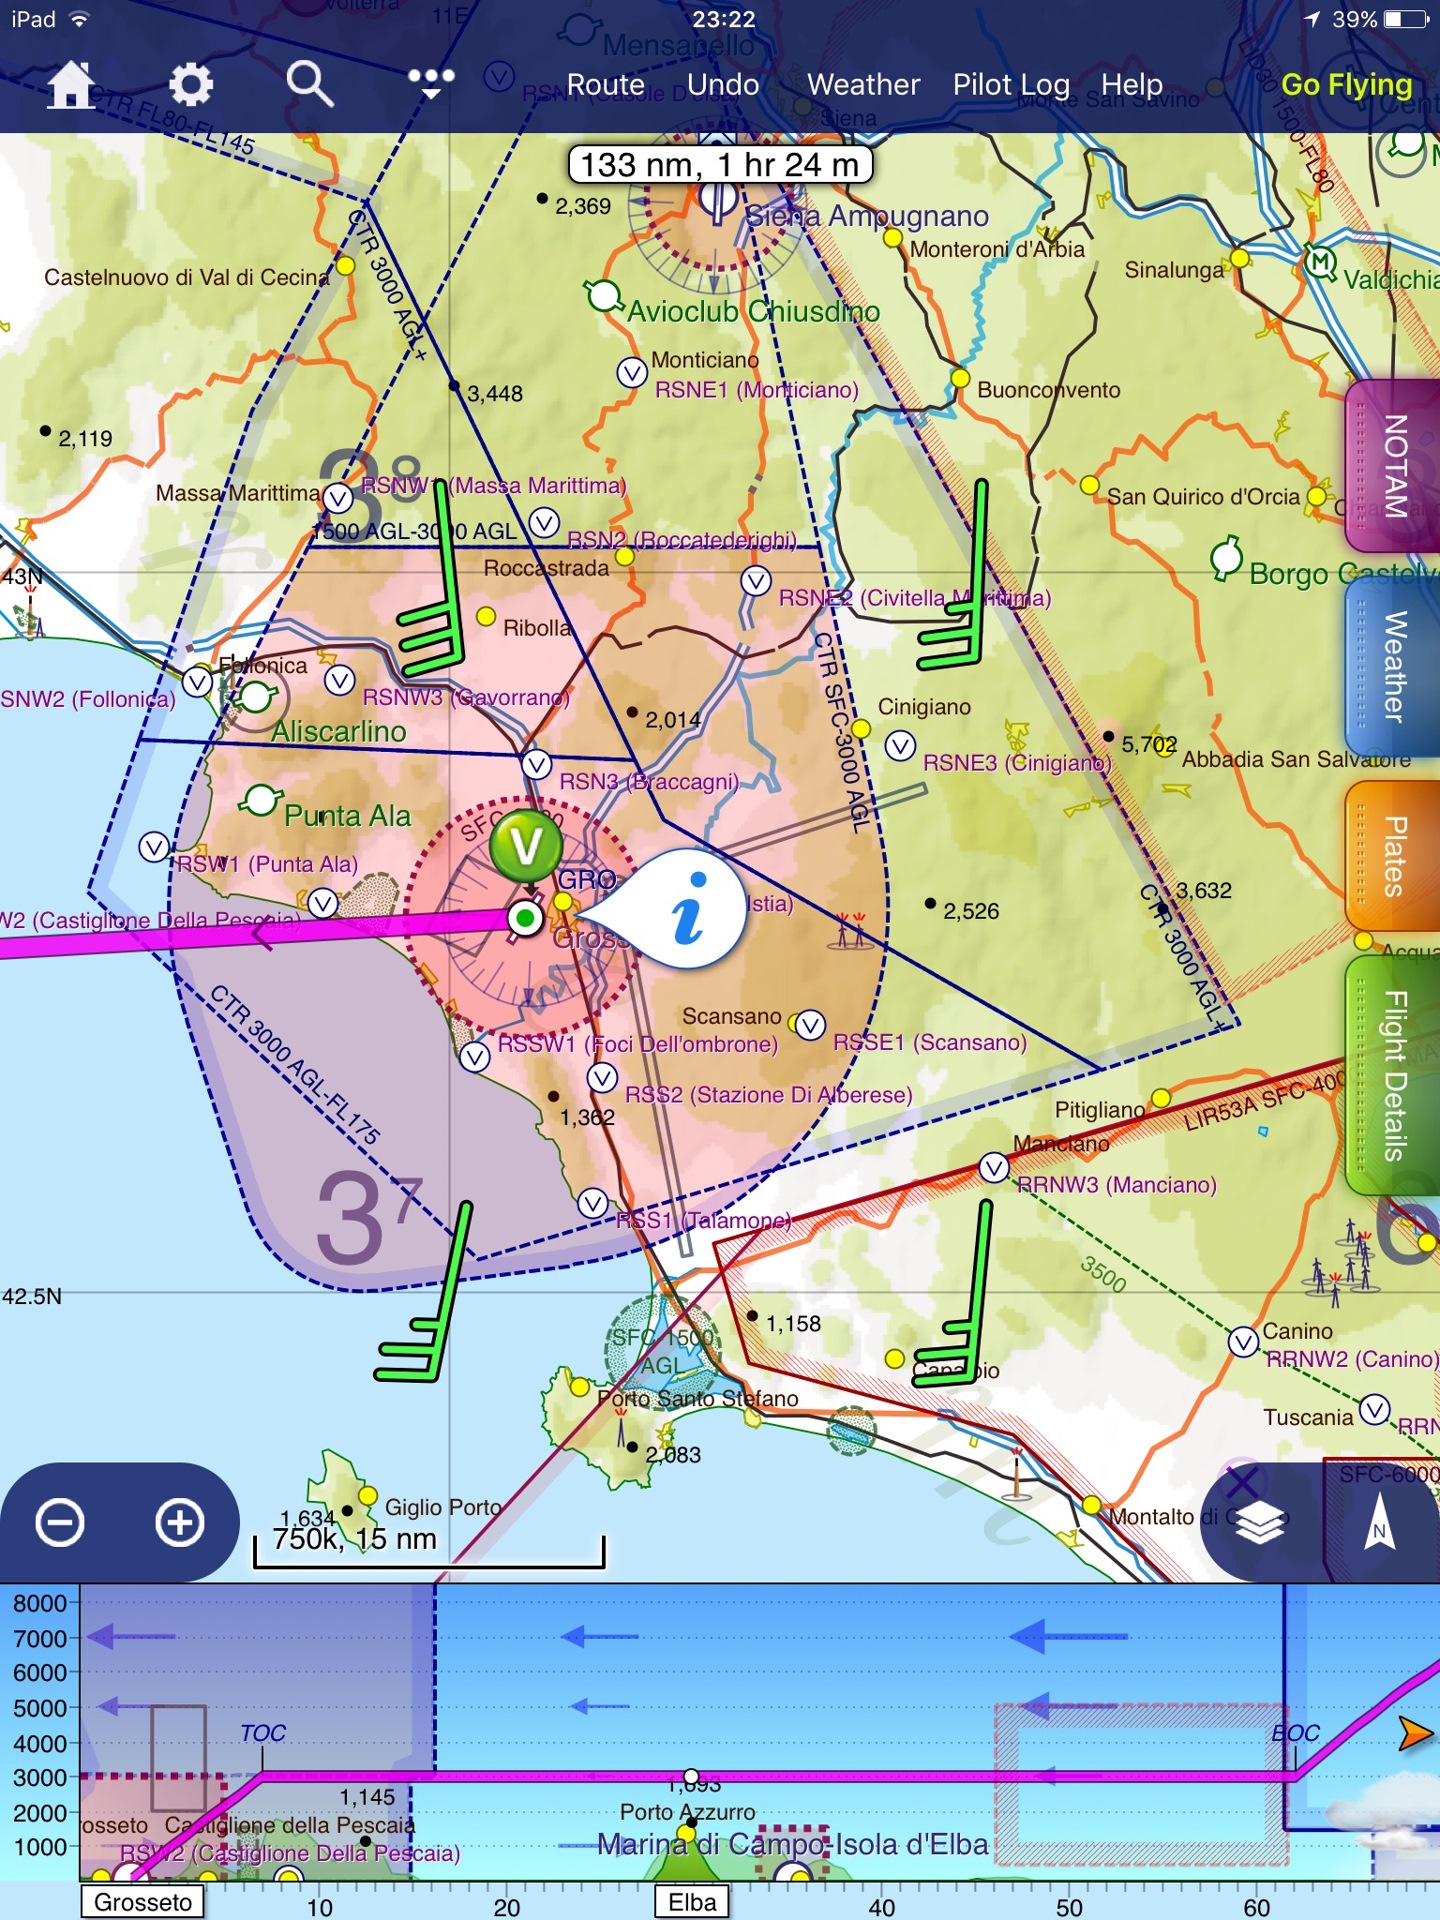
Task: Tap the Home icon
Action: point(71,85)
